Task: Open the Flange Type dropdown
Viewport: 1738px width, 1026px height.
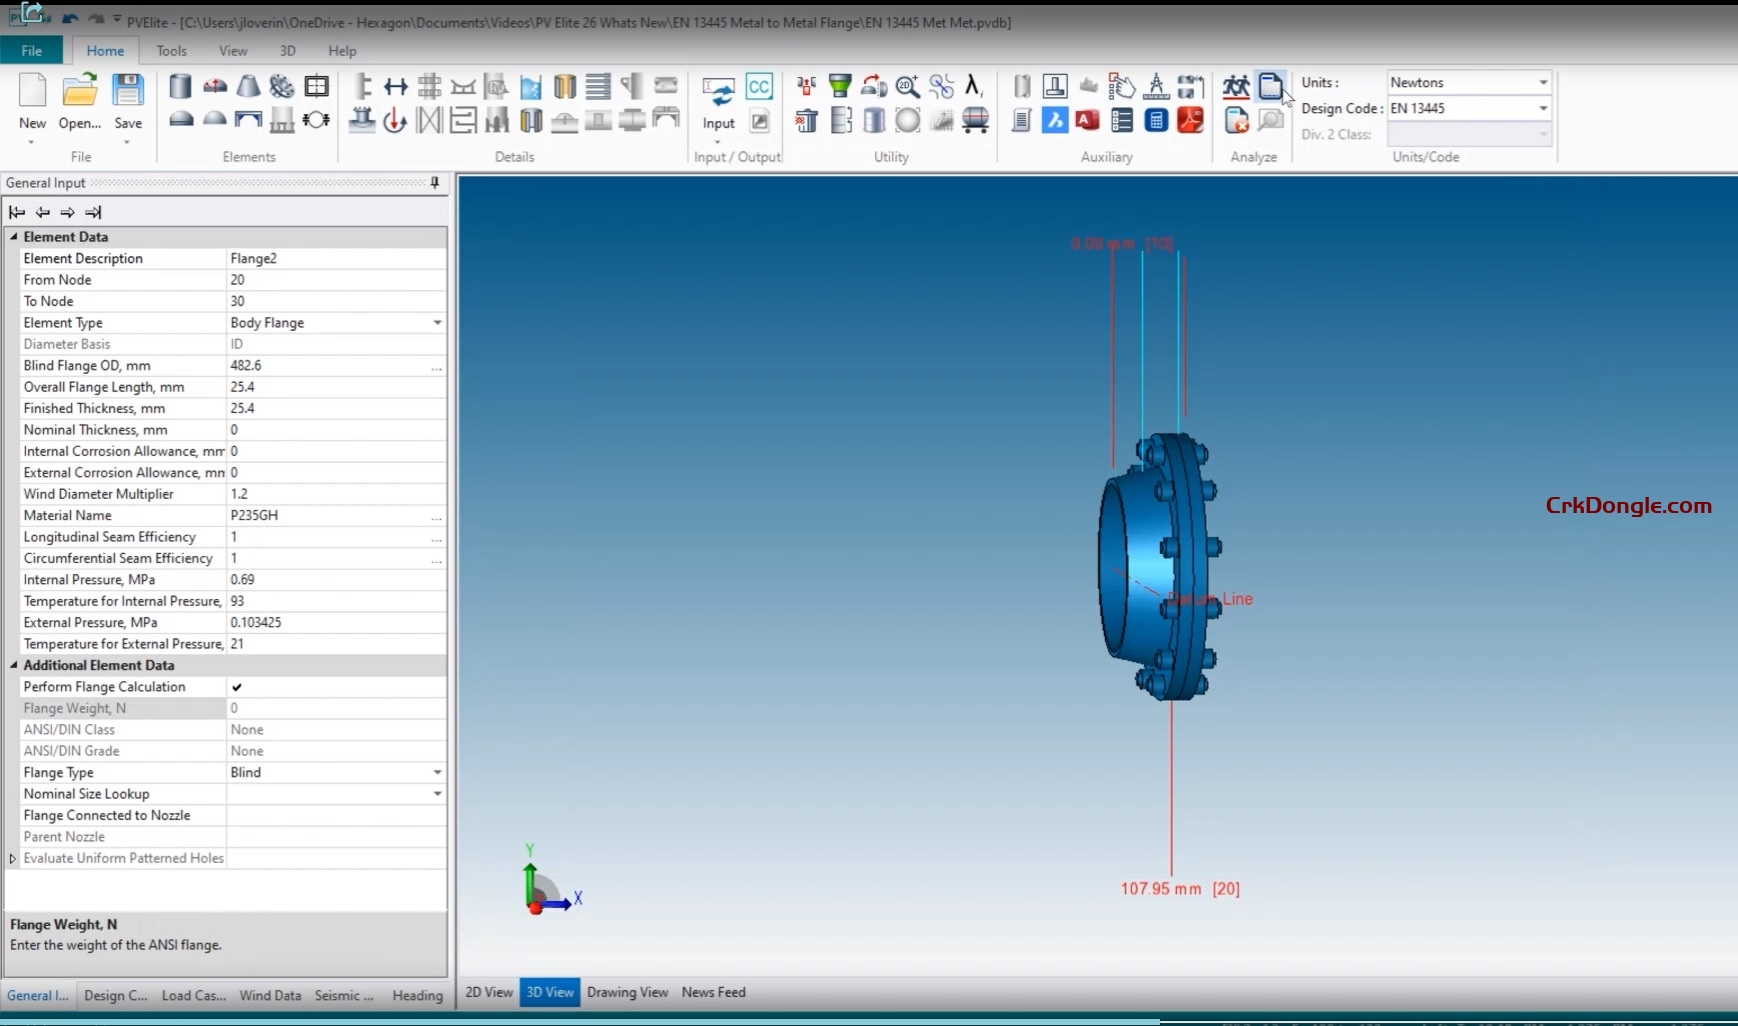Action: tap(437, 772)
